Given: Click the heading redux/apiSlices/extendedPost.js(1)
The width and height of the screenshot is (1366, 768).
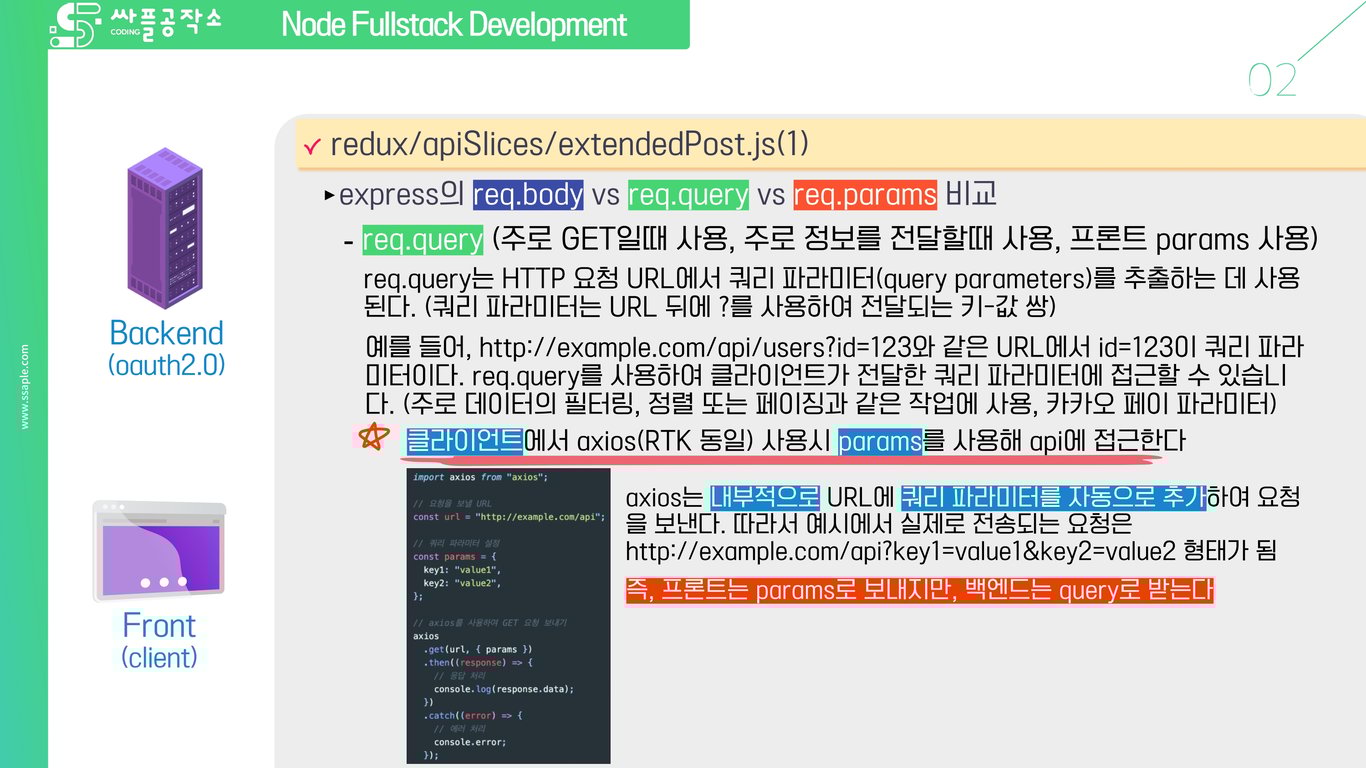Looking at the screenshot, I should pos(569,145).
